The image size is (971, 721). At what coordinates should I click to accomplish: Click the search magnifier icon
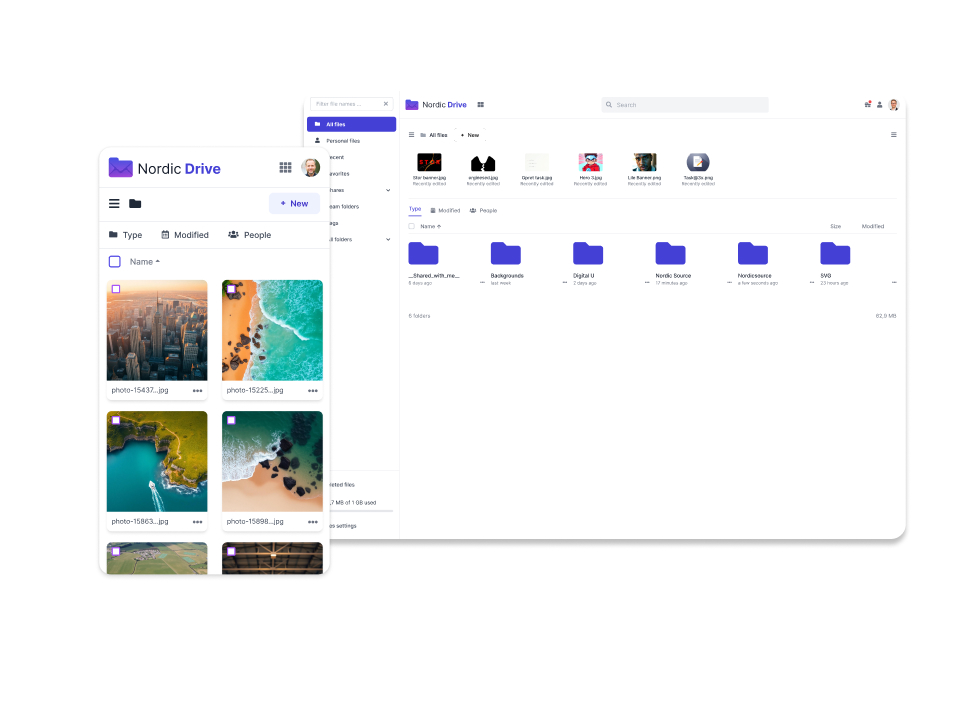point(609,105)
